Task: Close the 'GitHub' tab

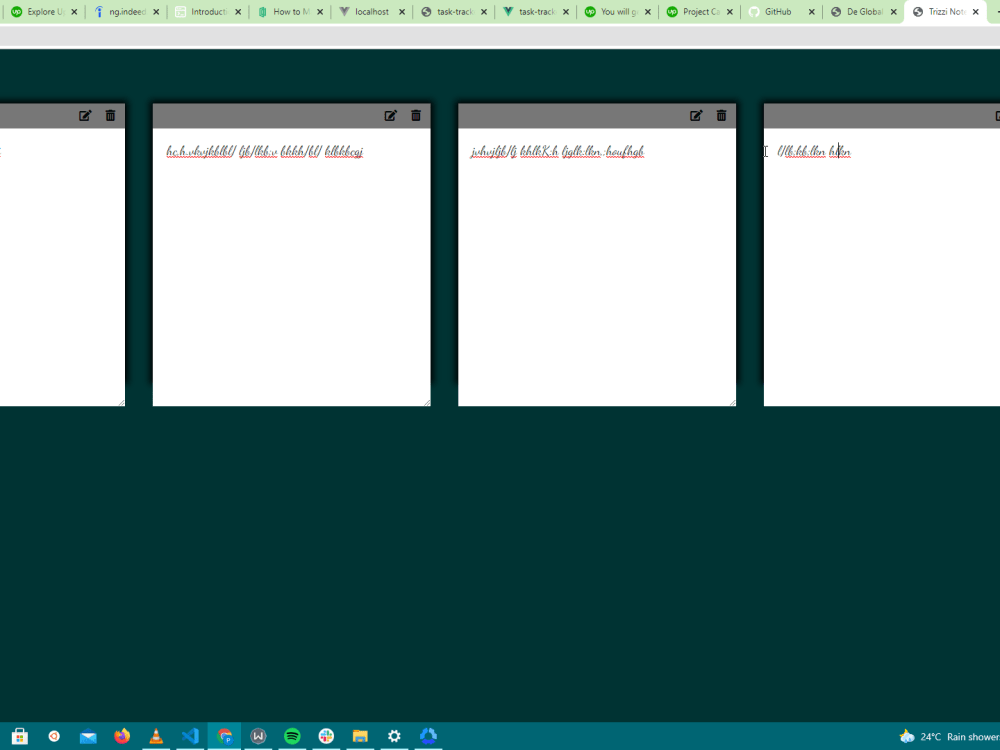Action: click(x=811, y=11)
